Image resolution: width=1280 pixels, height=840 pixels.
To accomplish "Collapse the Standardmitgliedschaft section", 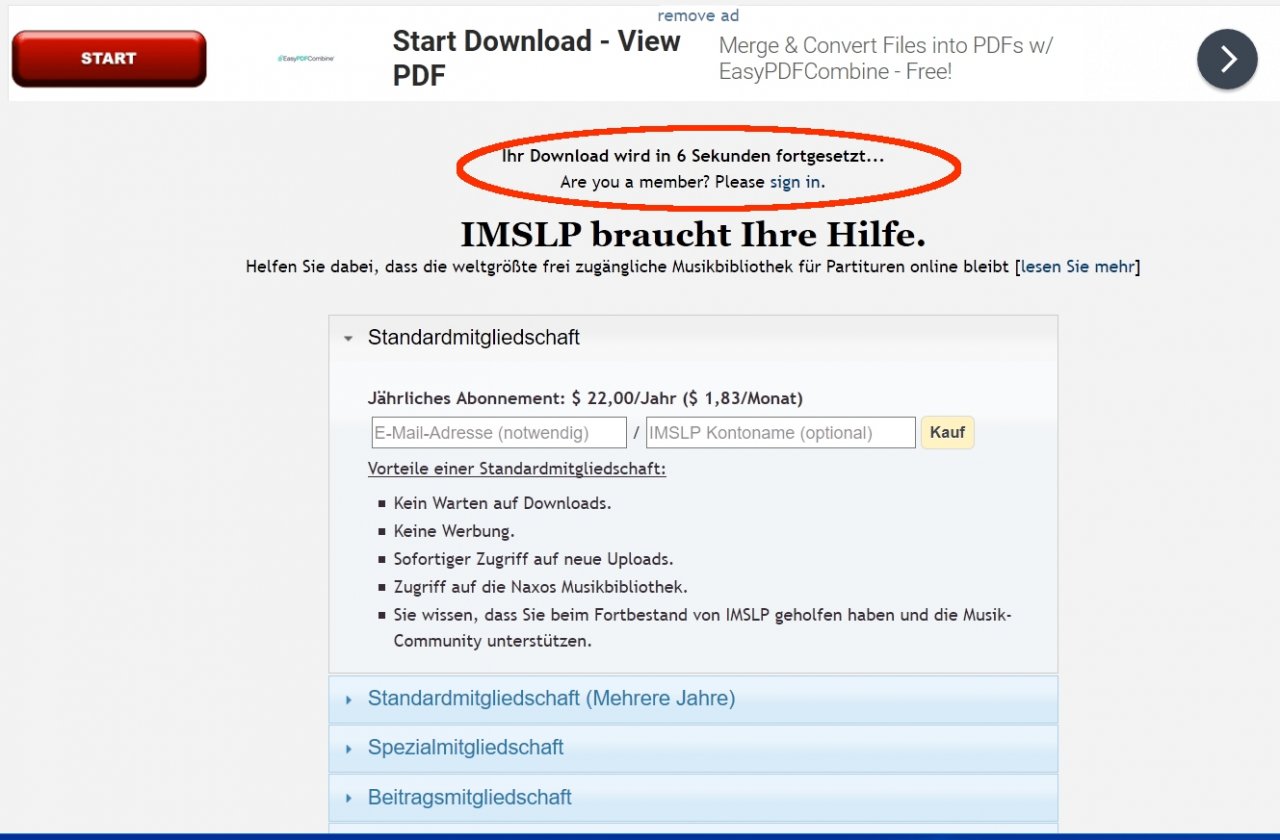I will tap(693, 338).
